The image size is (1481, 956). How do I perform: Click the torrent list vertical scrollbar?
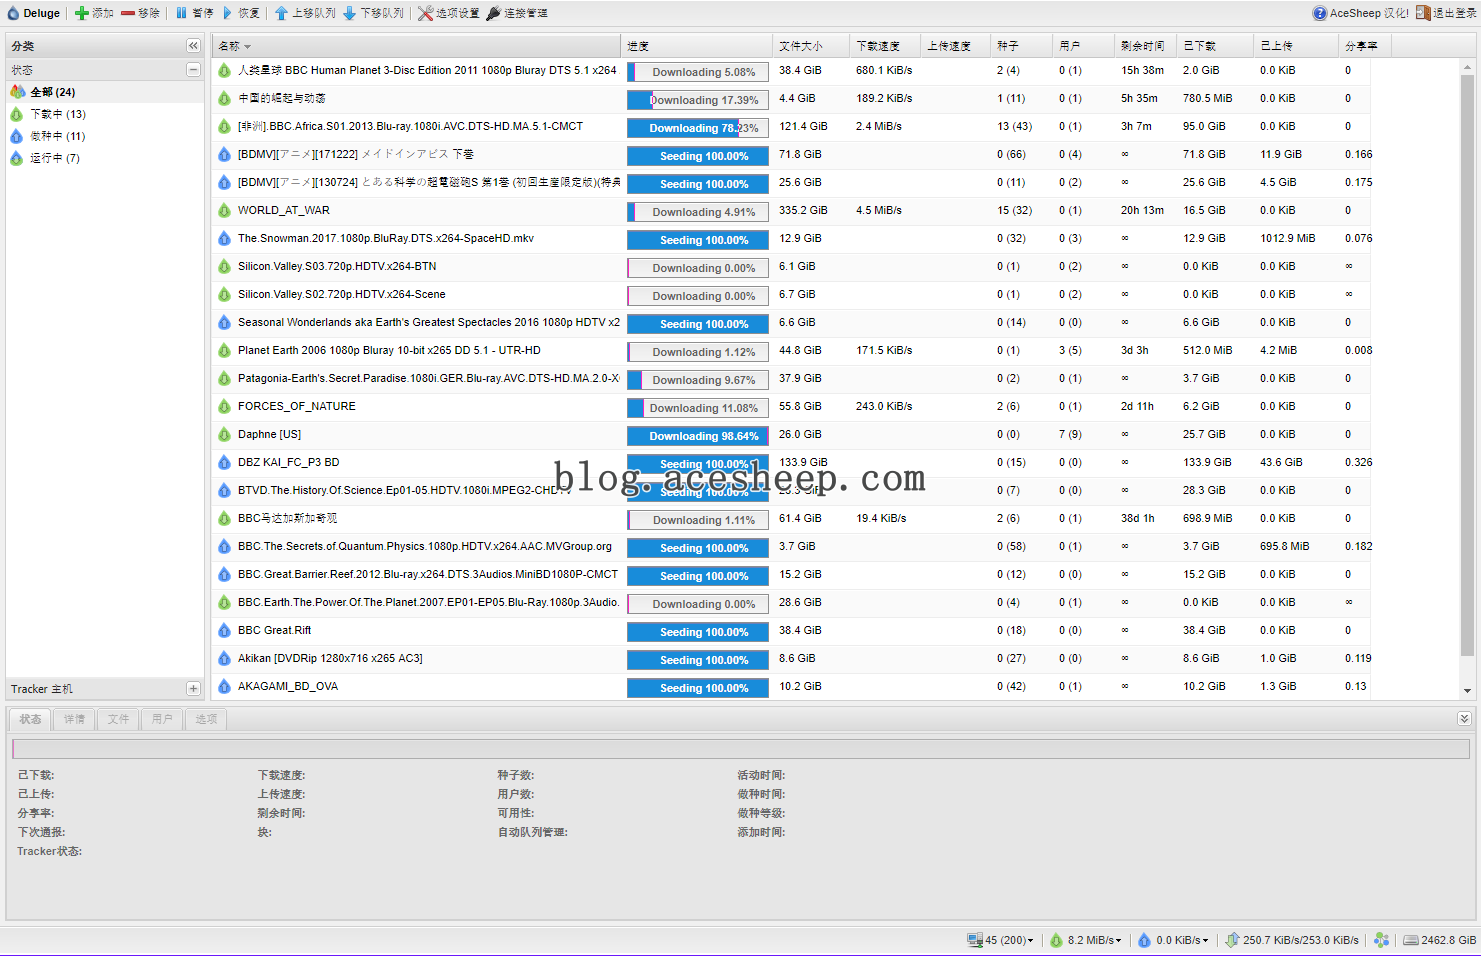tap(1467, 365)
